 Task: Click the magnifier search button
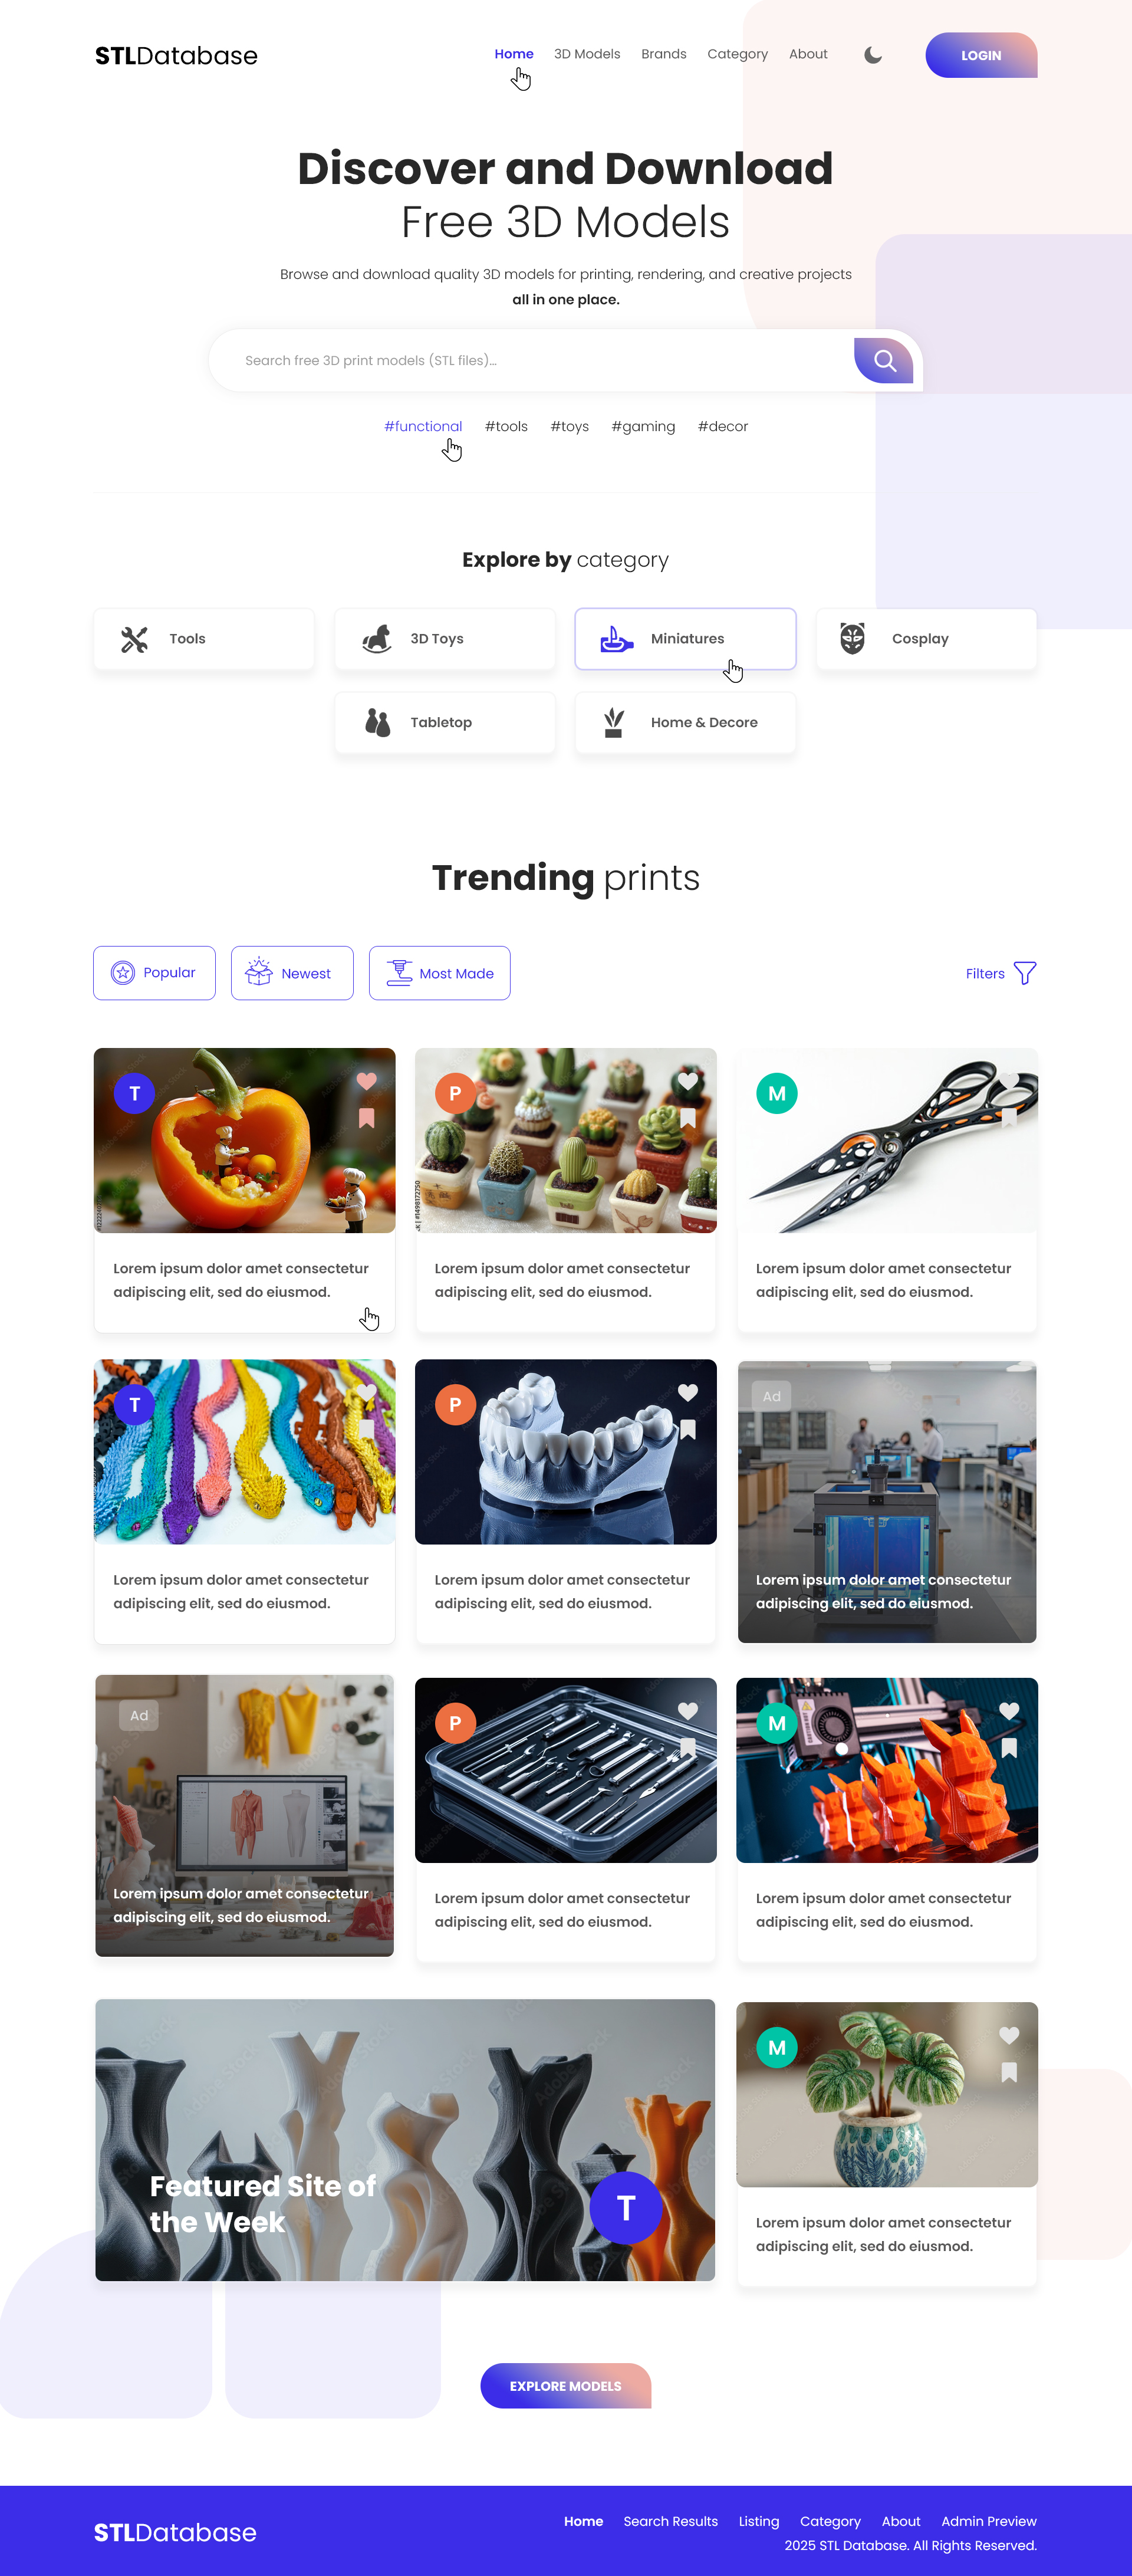click(x=884, y=360)
